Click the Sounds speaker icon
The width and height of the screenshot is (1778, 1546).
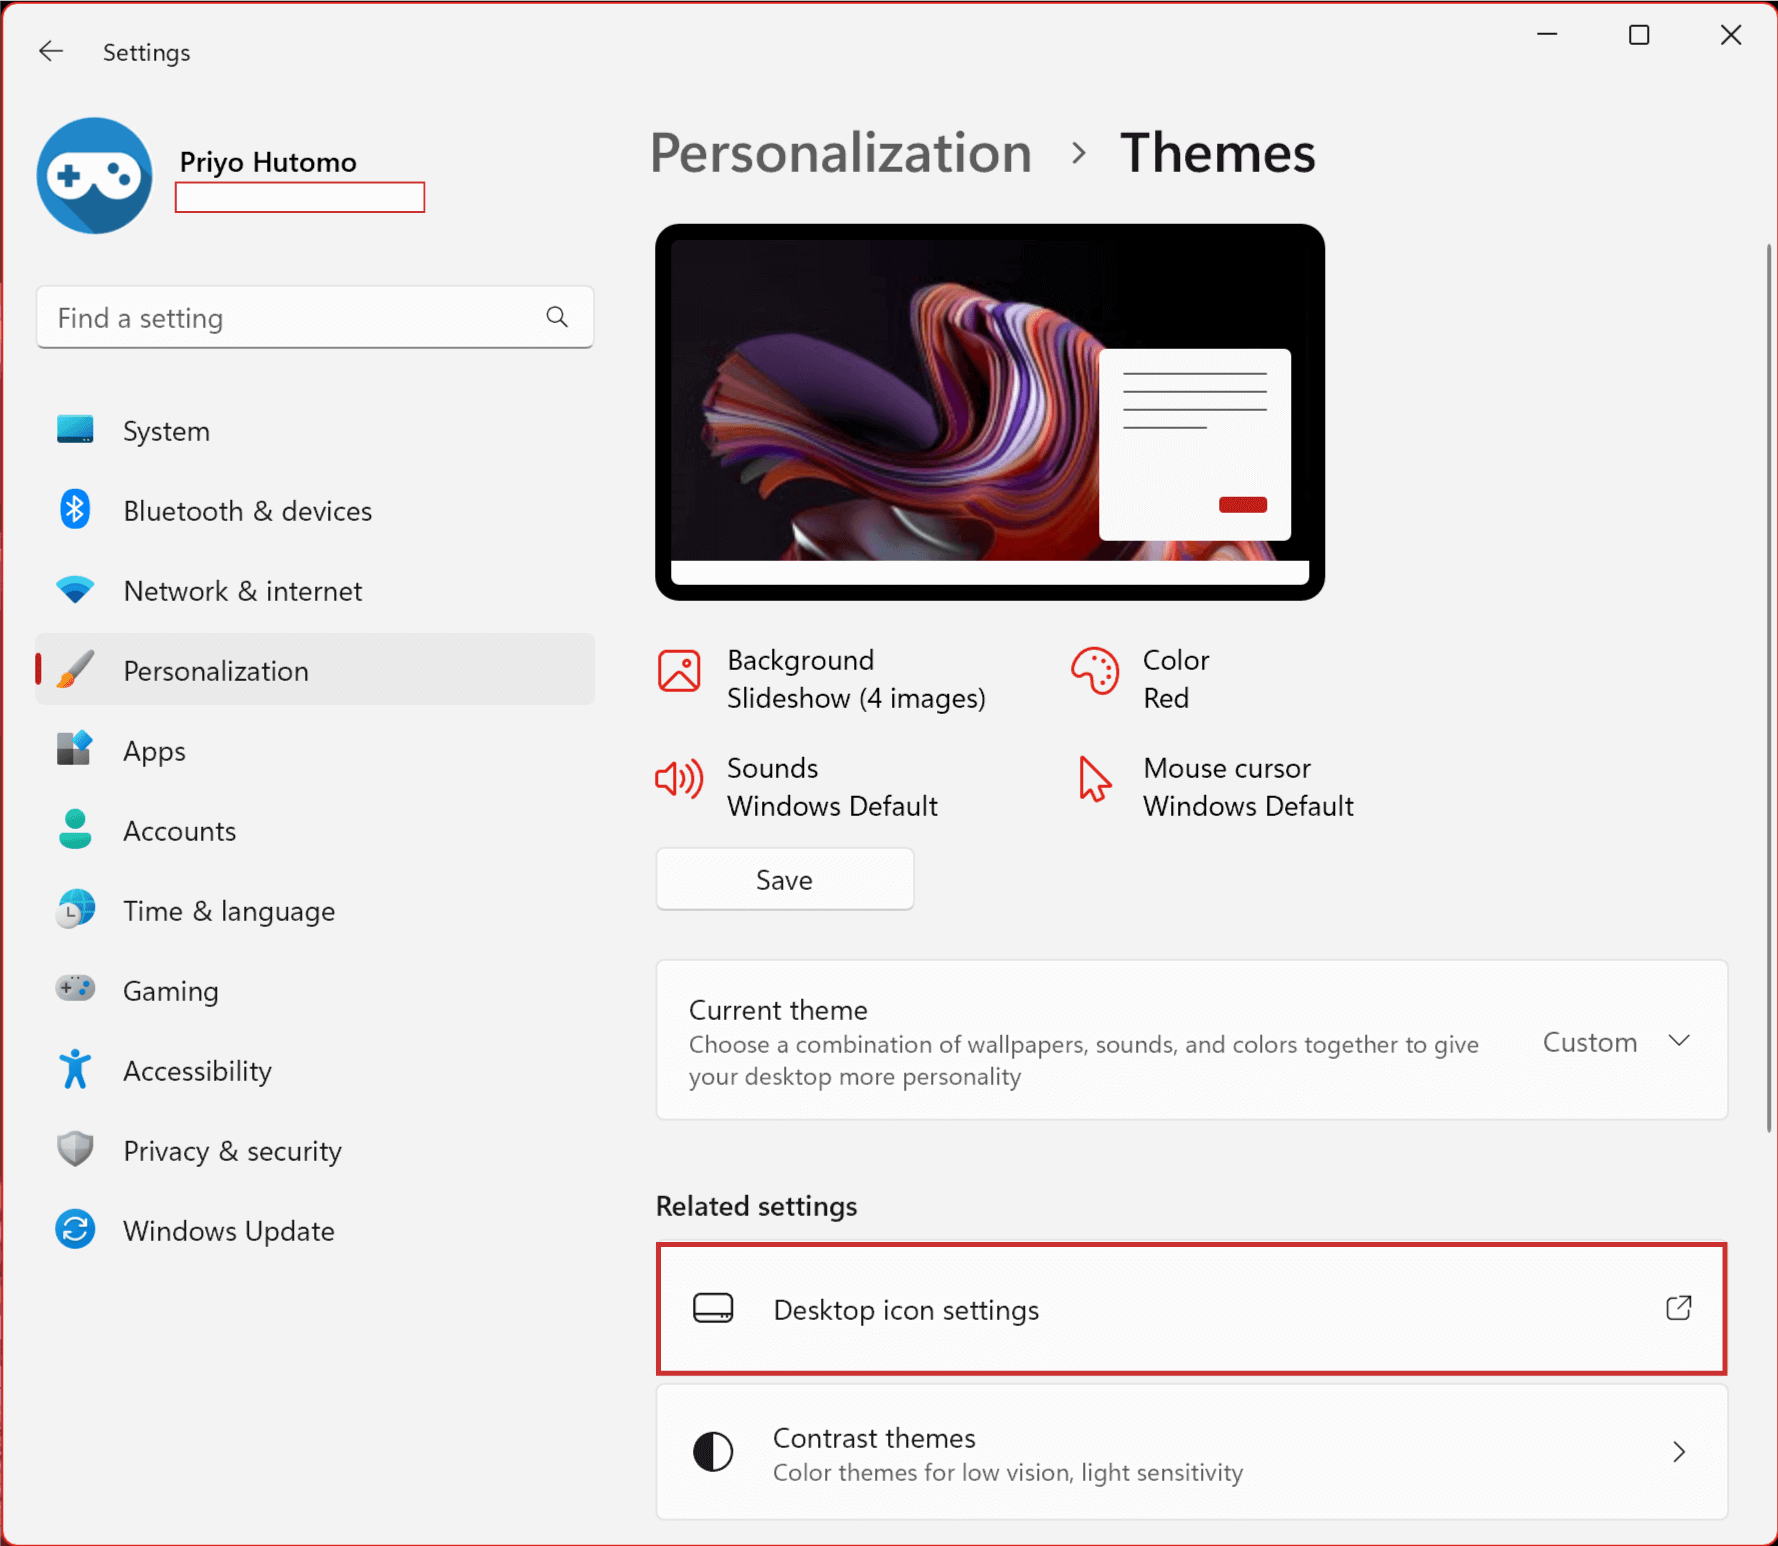(x=679, y=778)
